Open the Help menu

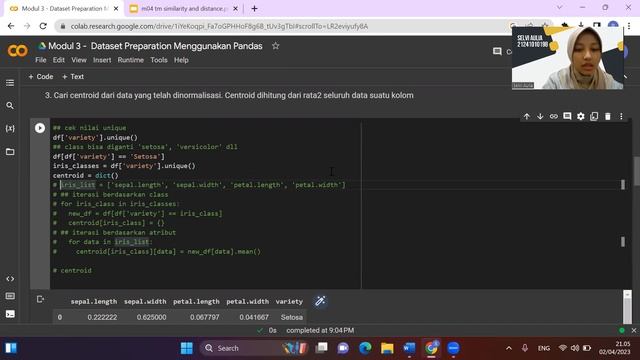pyautogui.click(x=181, y=60)
